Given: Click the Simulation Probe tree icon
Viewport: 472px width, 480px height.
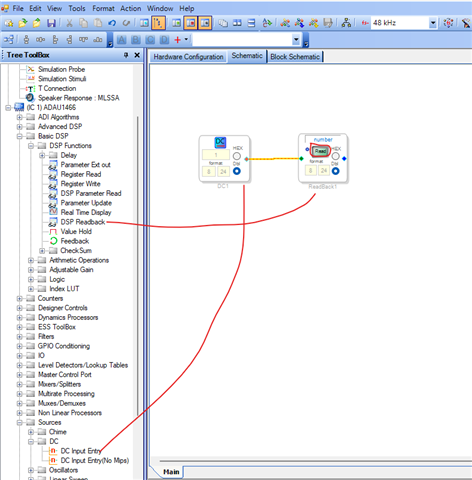Looking at the screenshot, I should tap(31, 69).
